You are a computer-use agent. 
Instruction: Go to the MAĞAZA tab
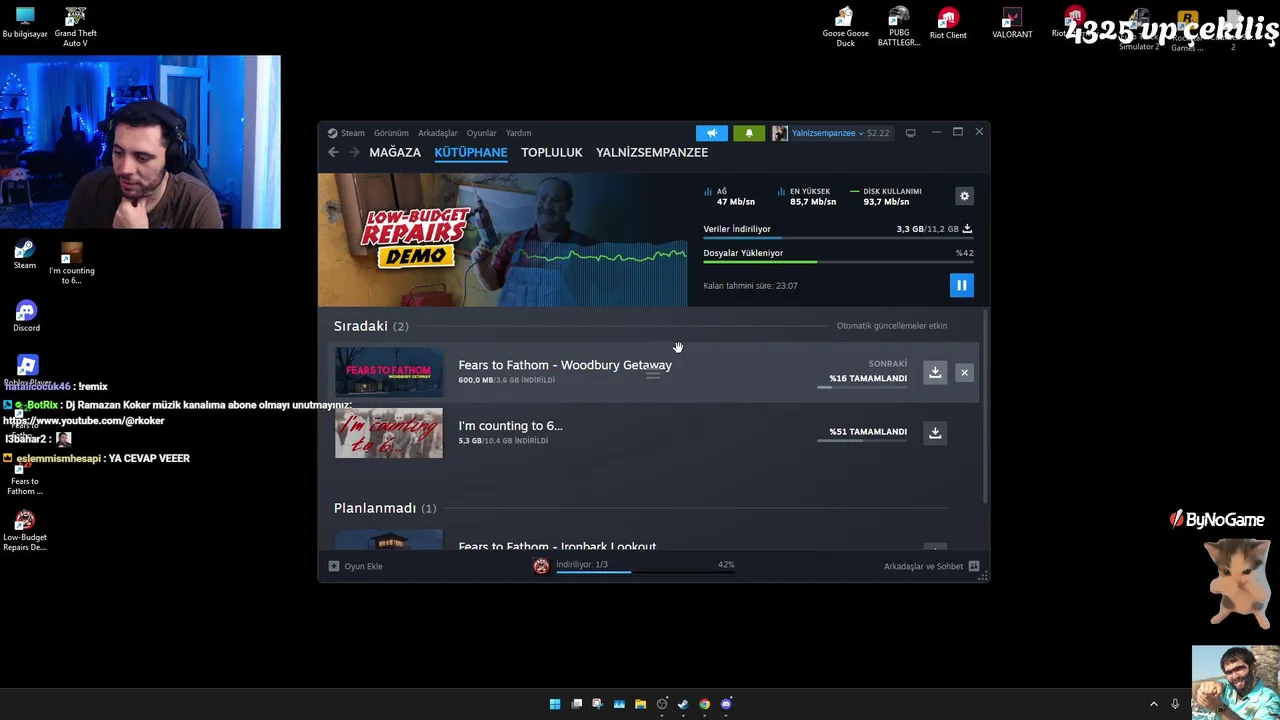[x=395, y=152]
